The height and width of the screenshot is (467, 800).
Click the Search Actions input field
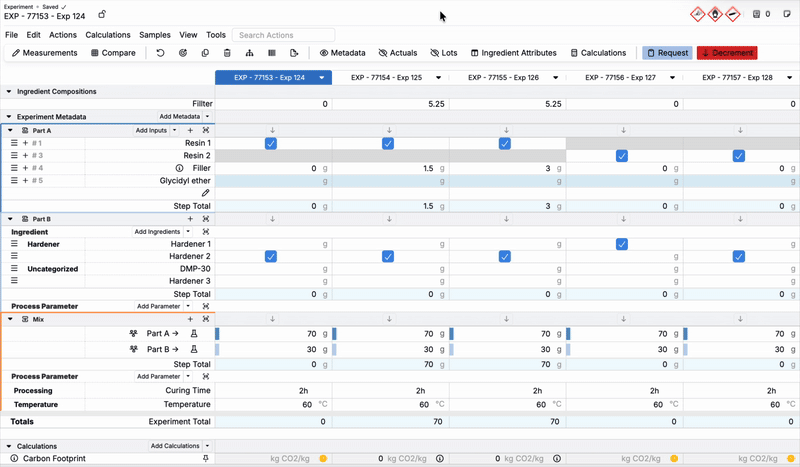[x=284, y=35]
